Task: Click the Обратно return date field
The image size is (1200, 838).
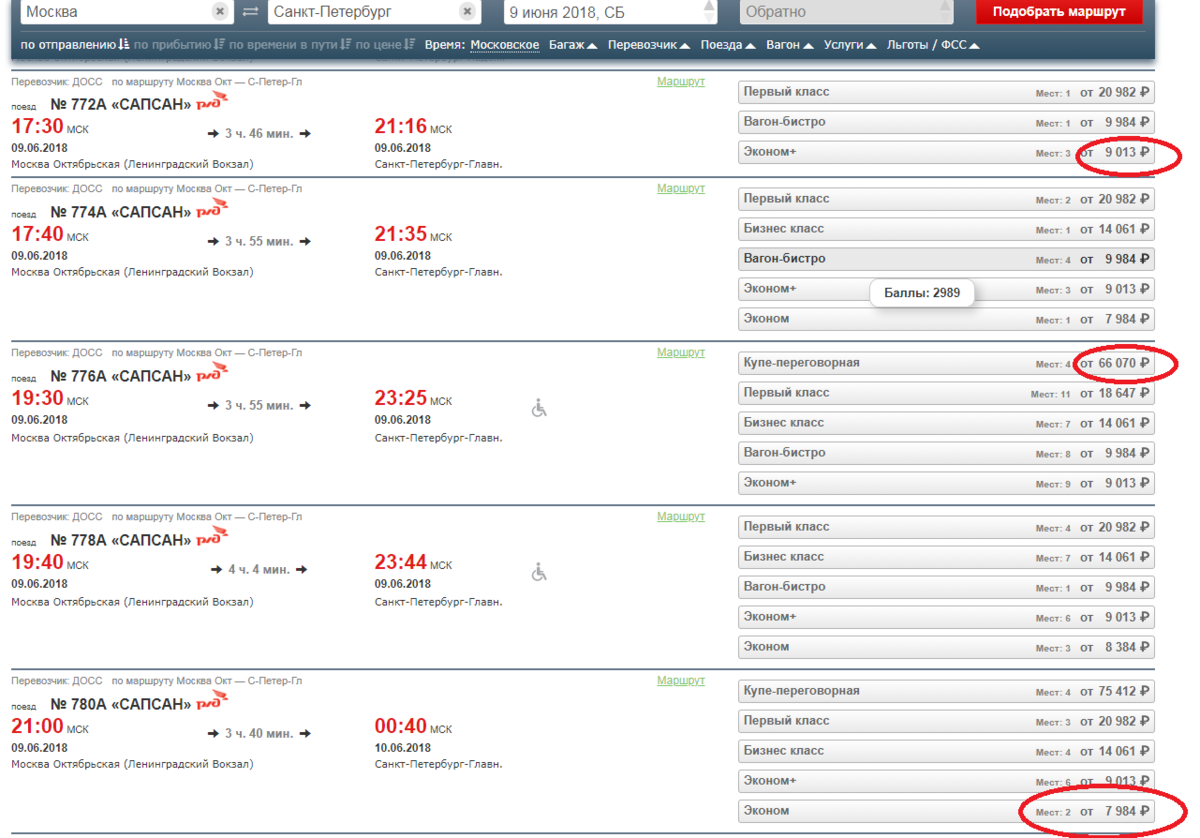Action: (847, 12)
